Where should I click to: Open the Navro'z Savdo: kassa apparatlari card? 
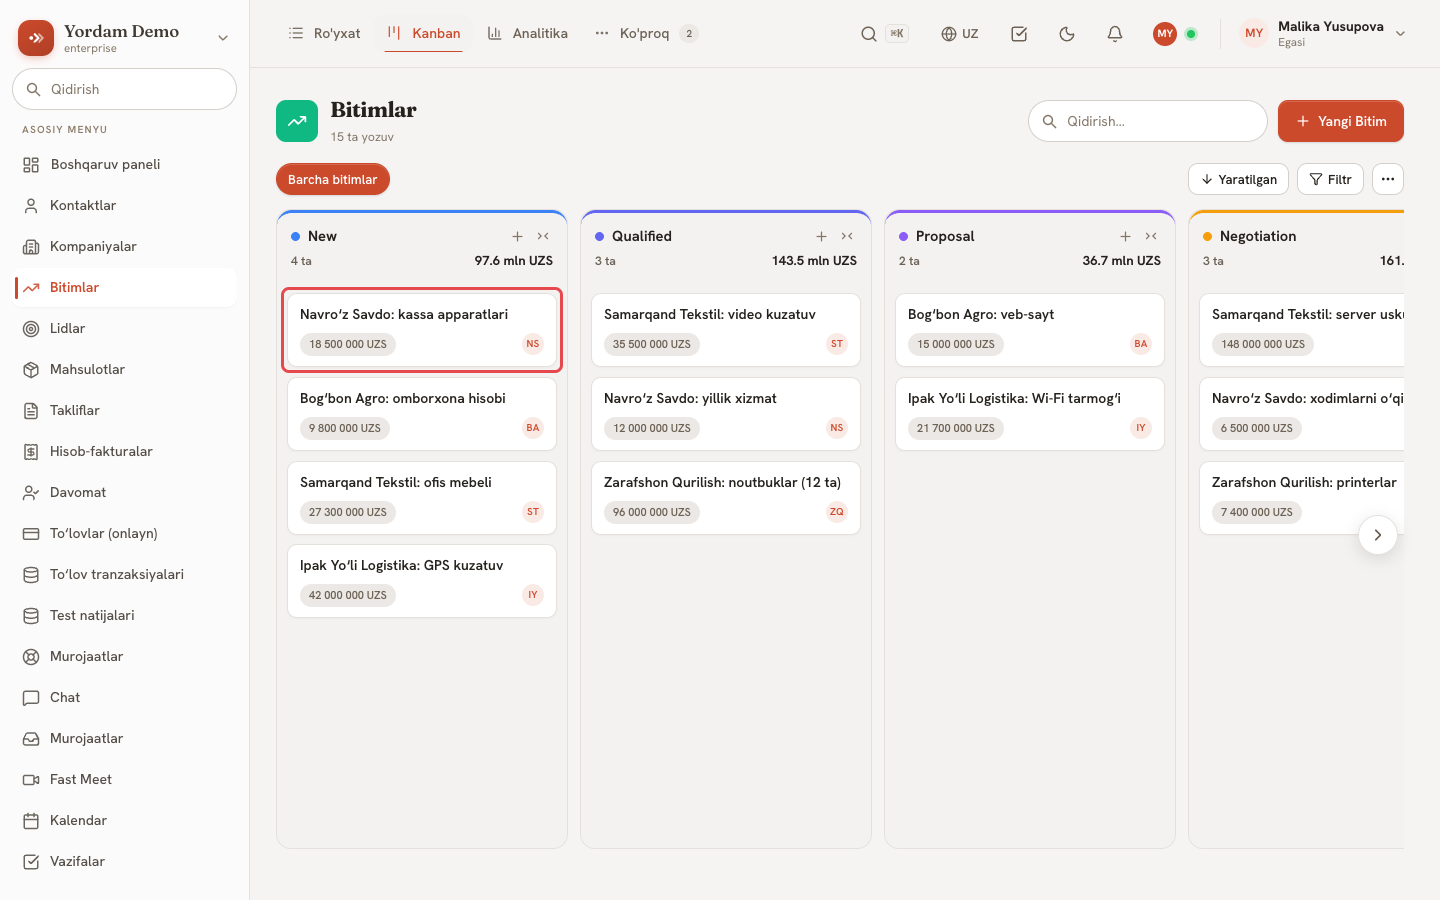(422, 330)
